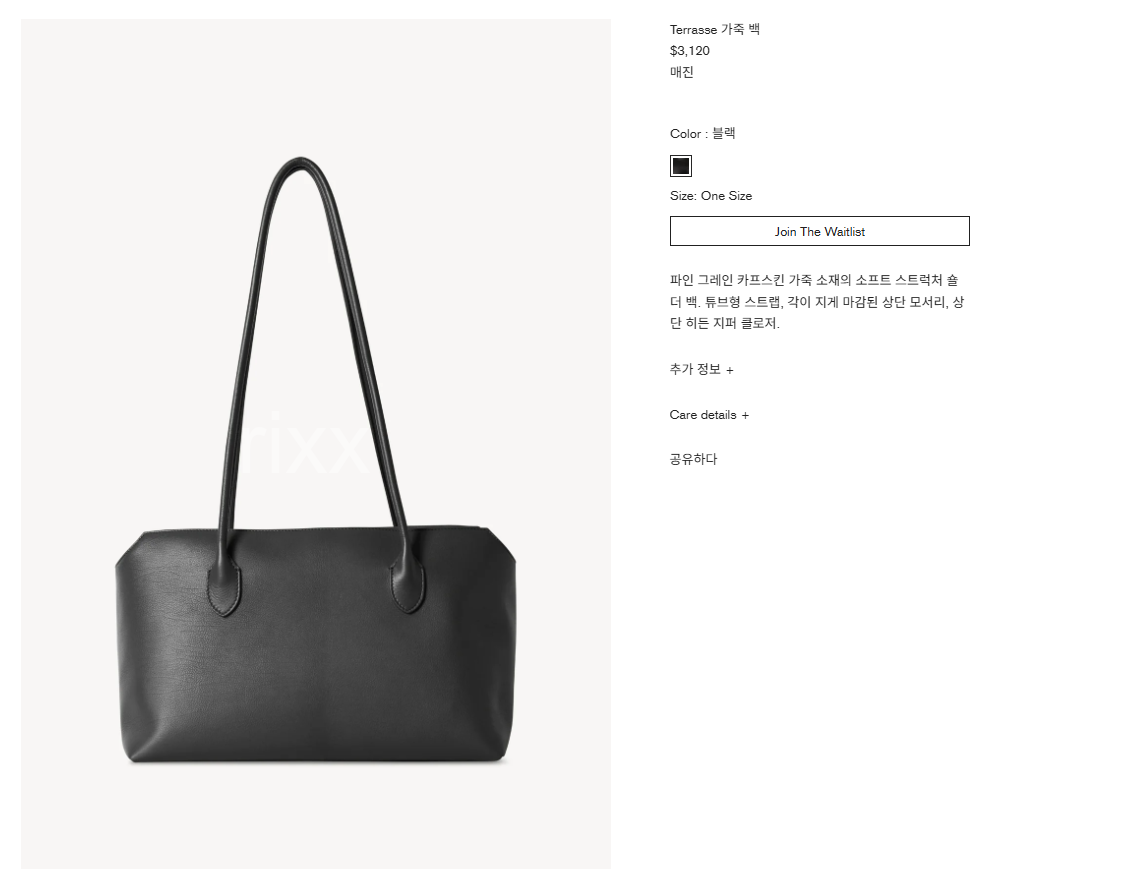Click the right strap tab on the bag
Viewport: 1125px width, 869px height.
click(x=408, y=584)
